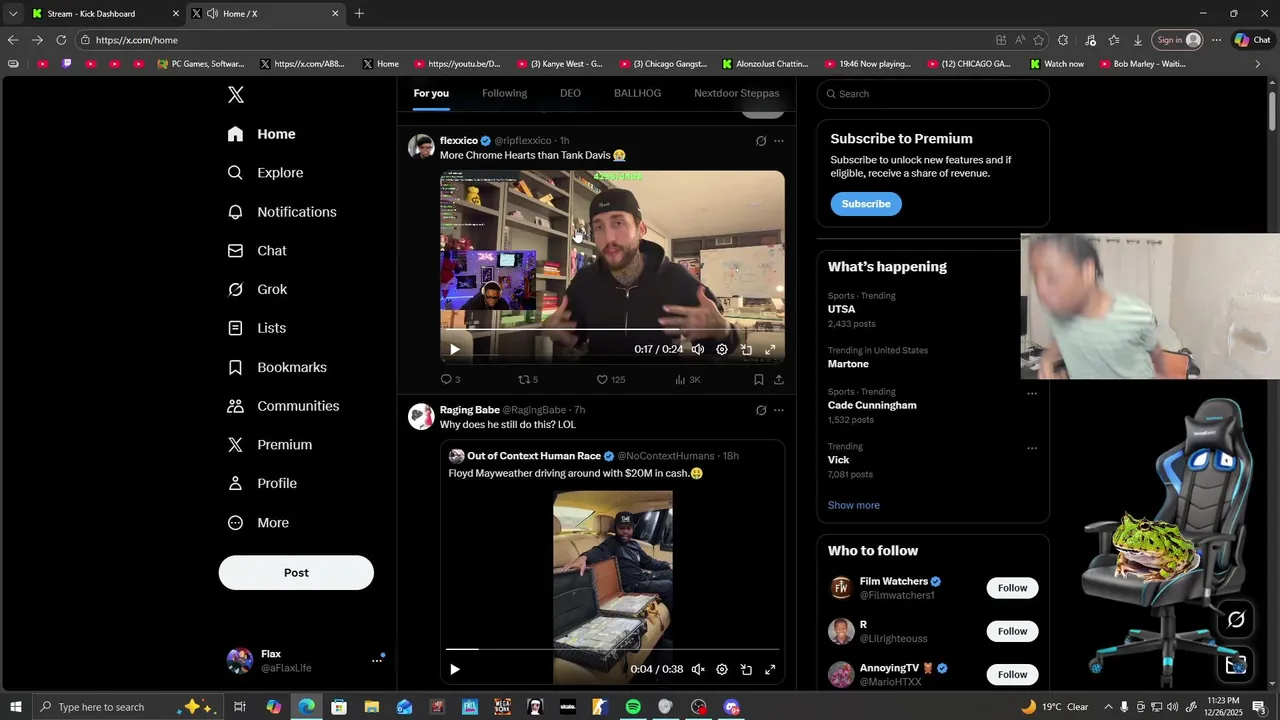Screen dimensions: 1280x720
Task: Click the Search field on X
Action: point(933,94)
